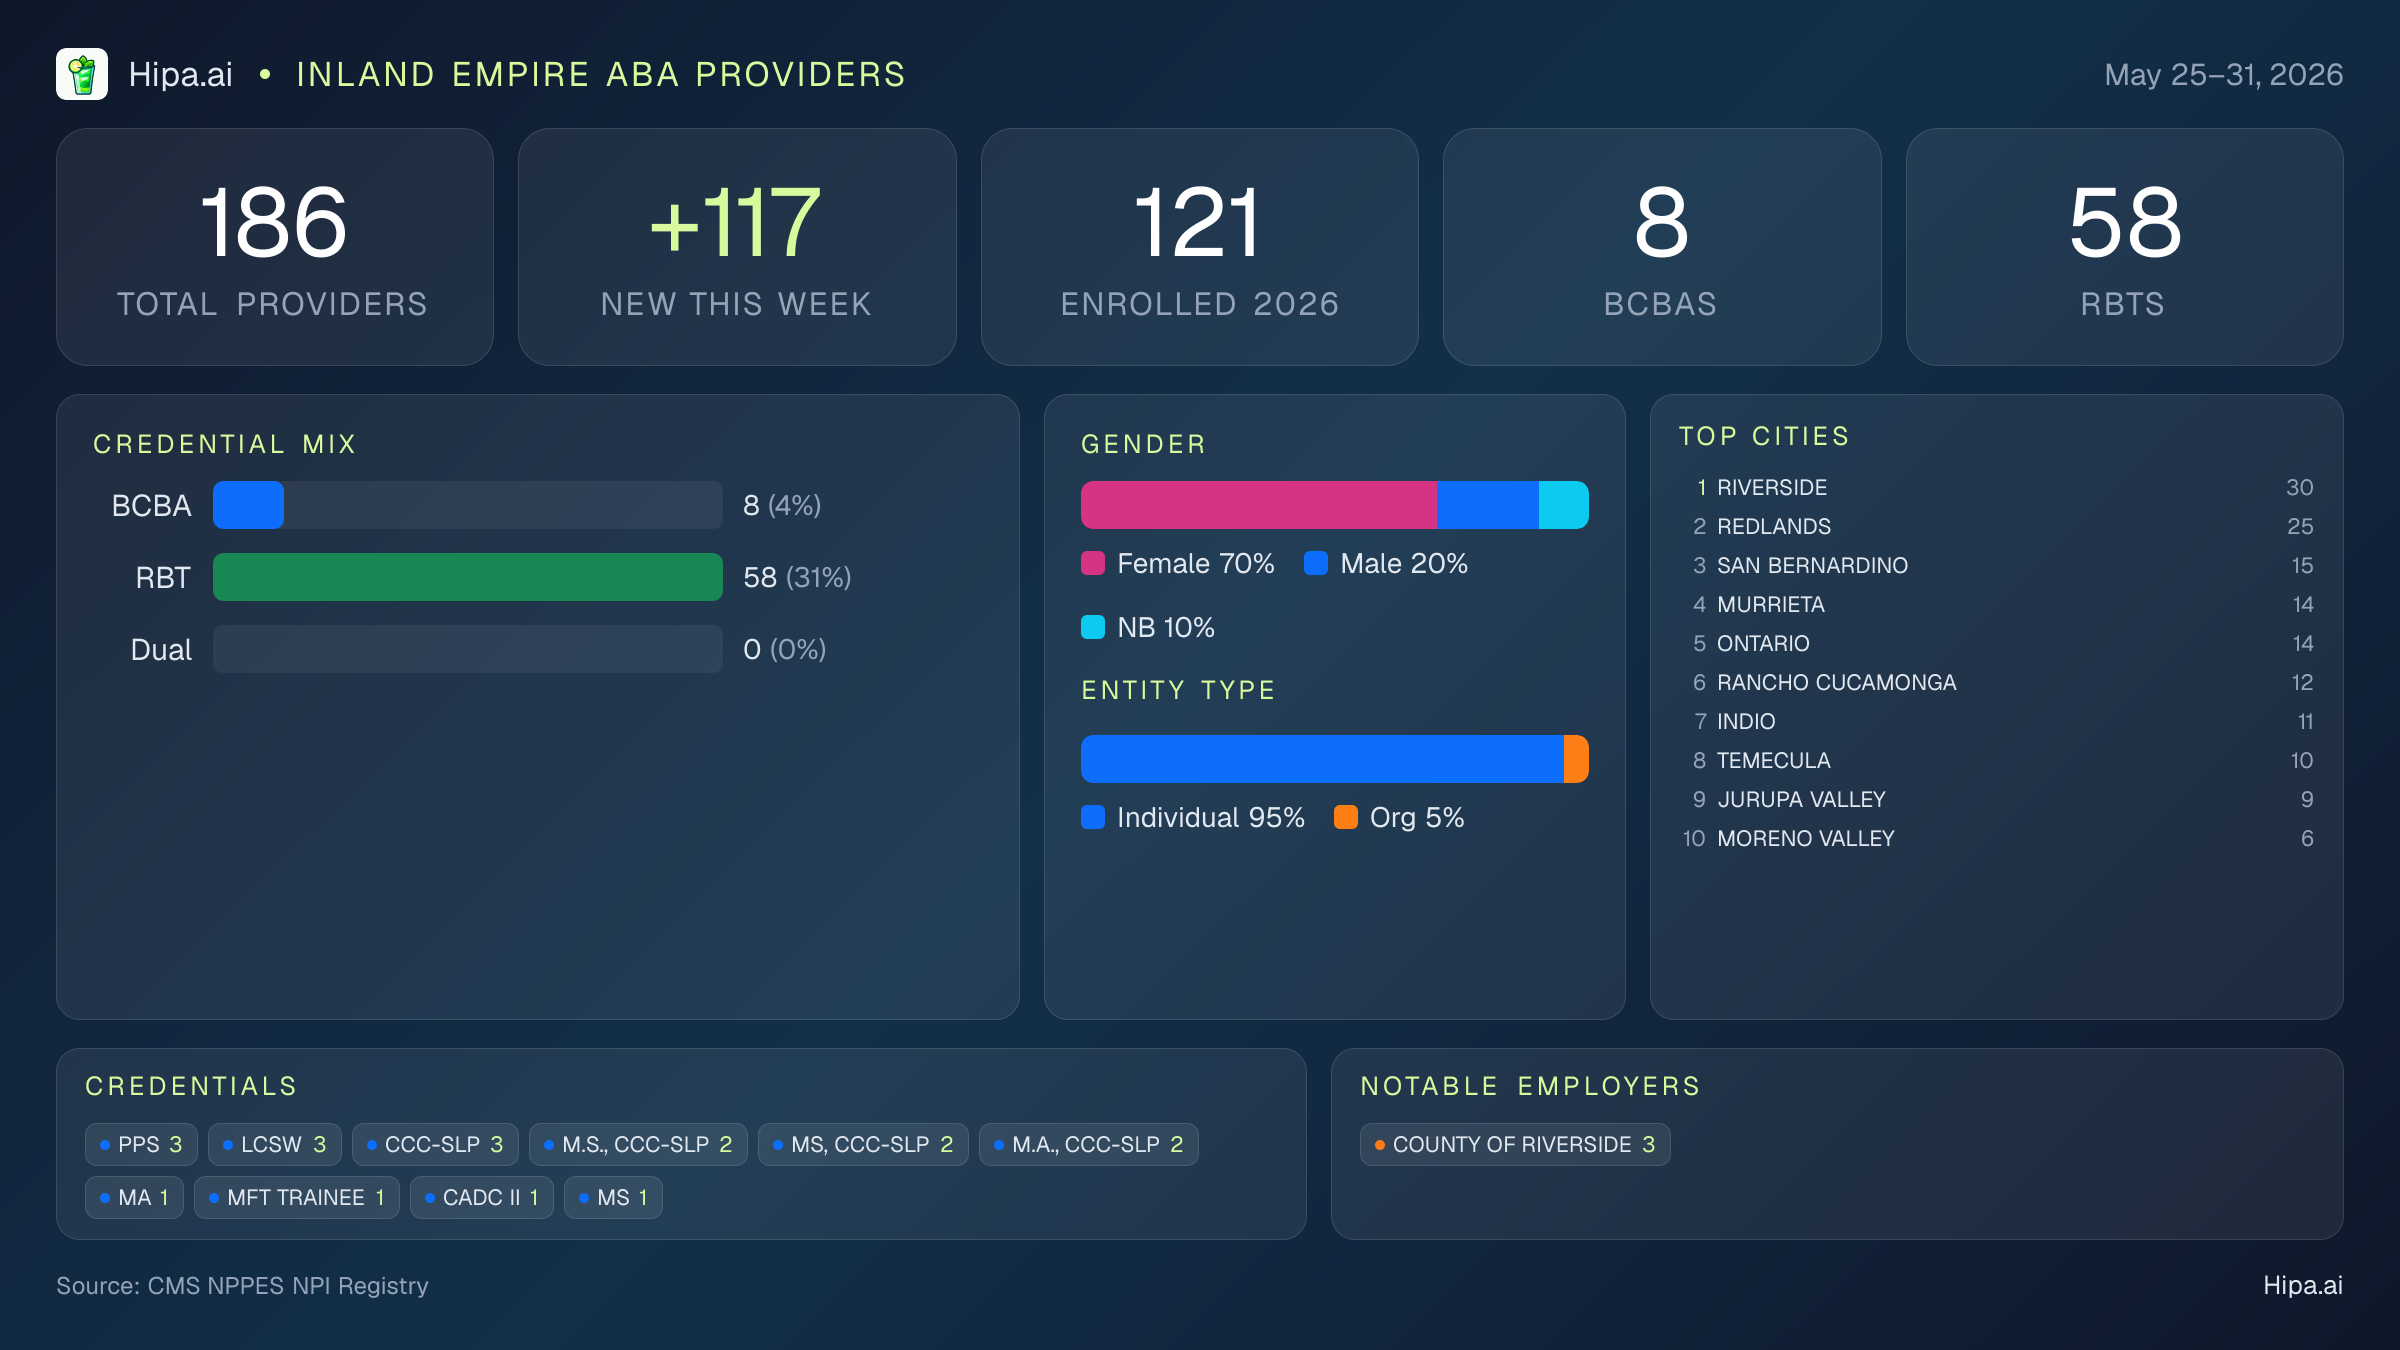Click the Gender section heading
2400x1350 pixels.
point(1144,444)
